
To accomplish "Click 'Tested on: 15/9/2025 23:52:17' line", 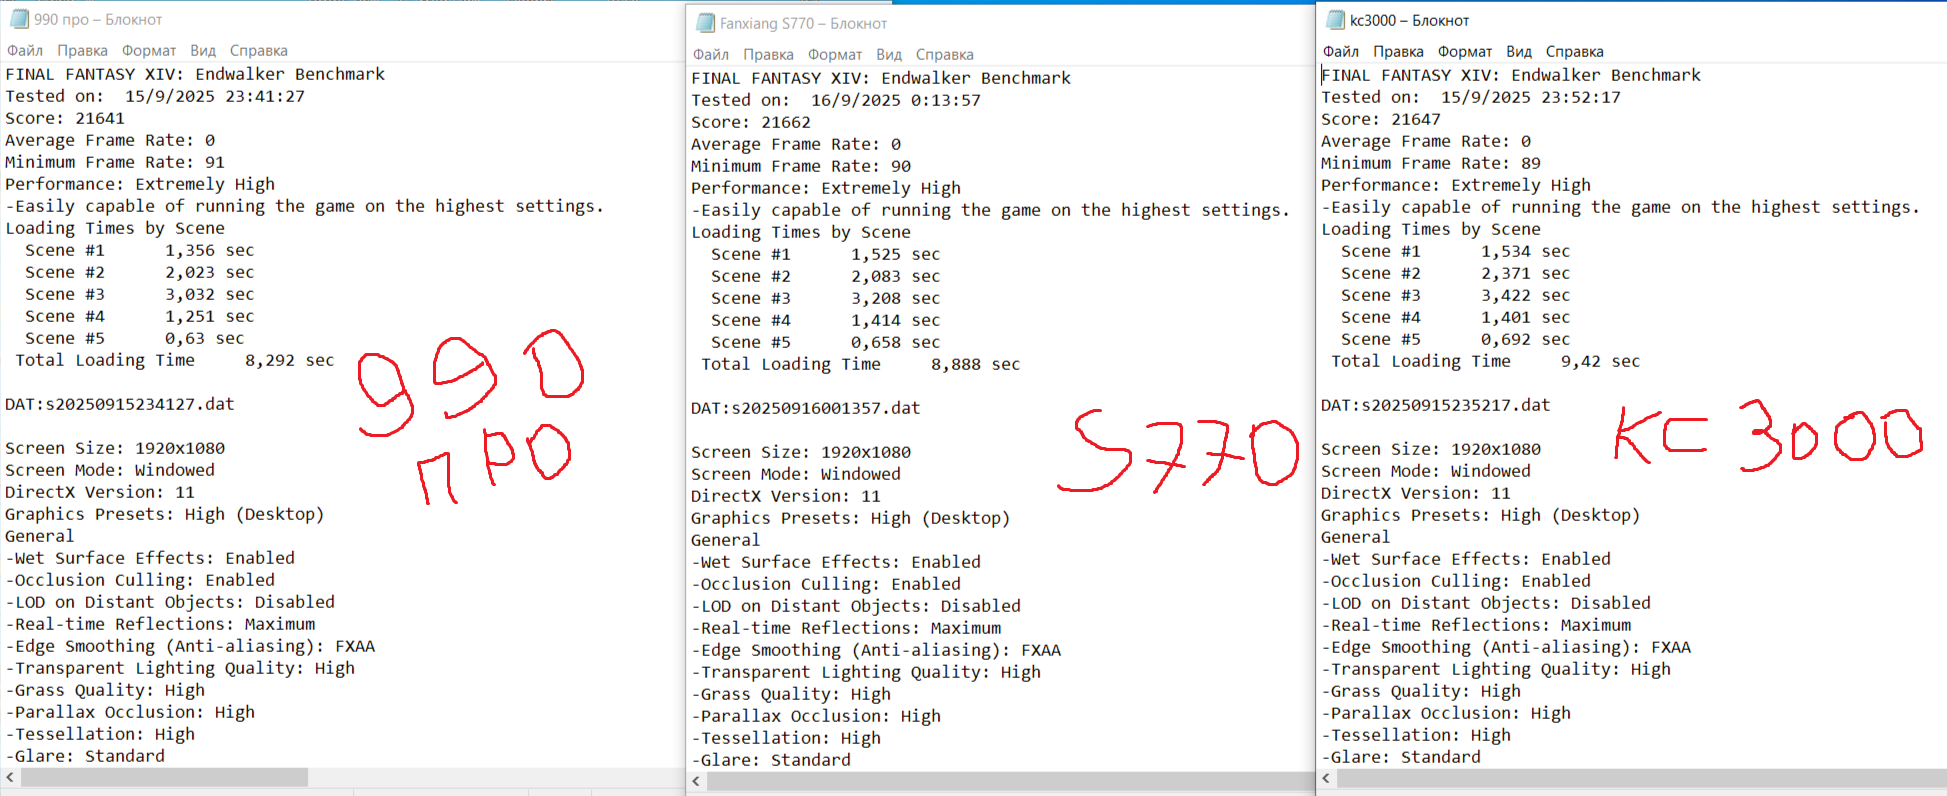I will [x=1471, y=97].
